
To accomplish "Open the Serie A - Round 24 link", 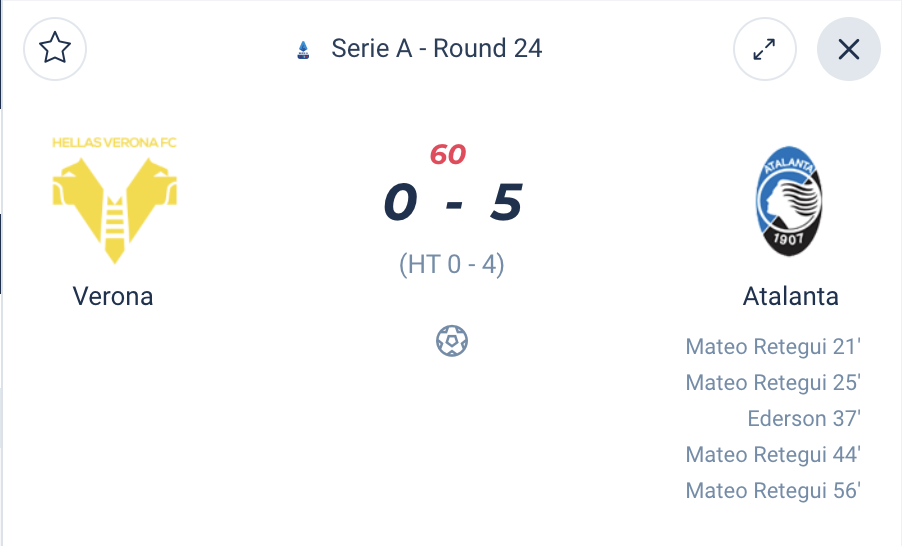I will (x=436, y=48).
